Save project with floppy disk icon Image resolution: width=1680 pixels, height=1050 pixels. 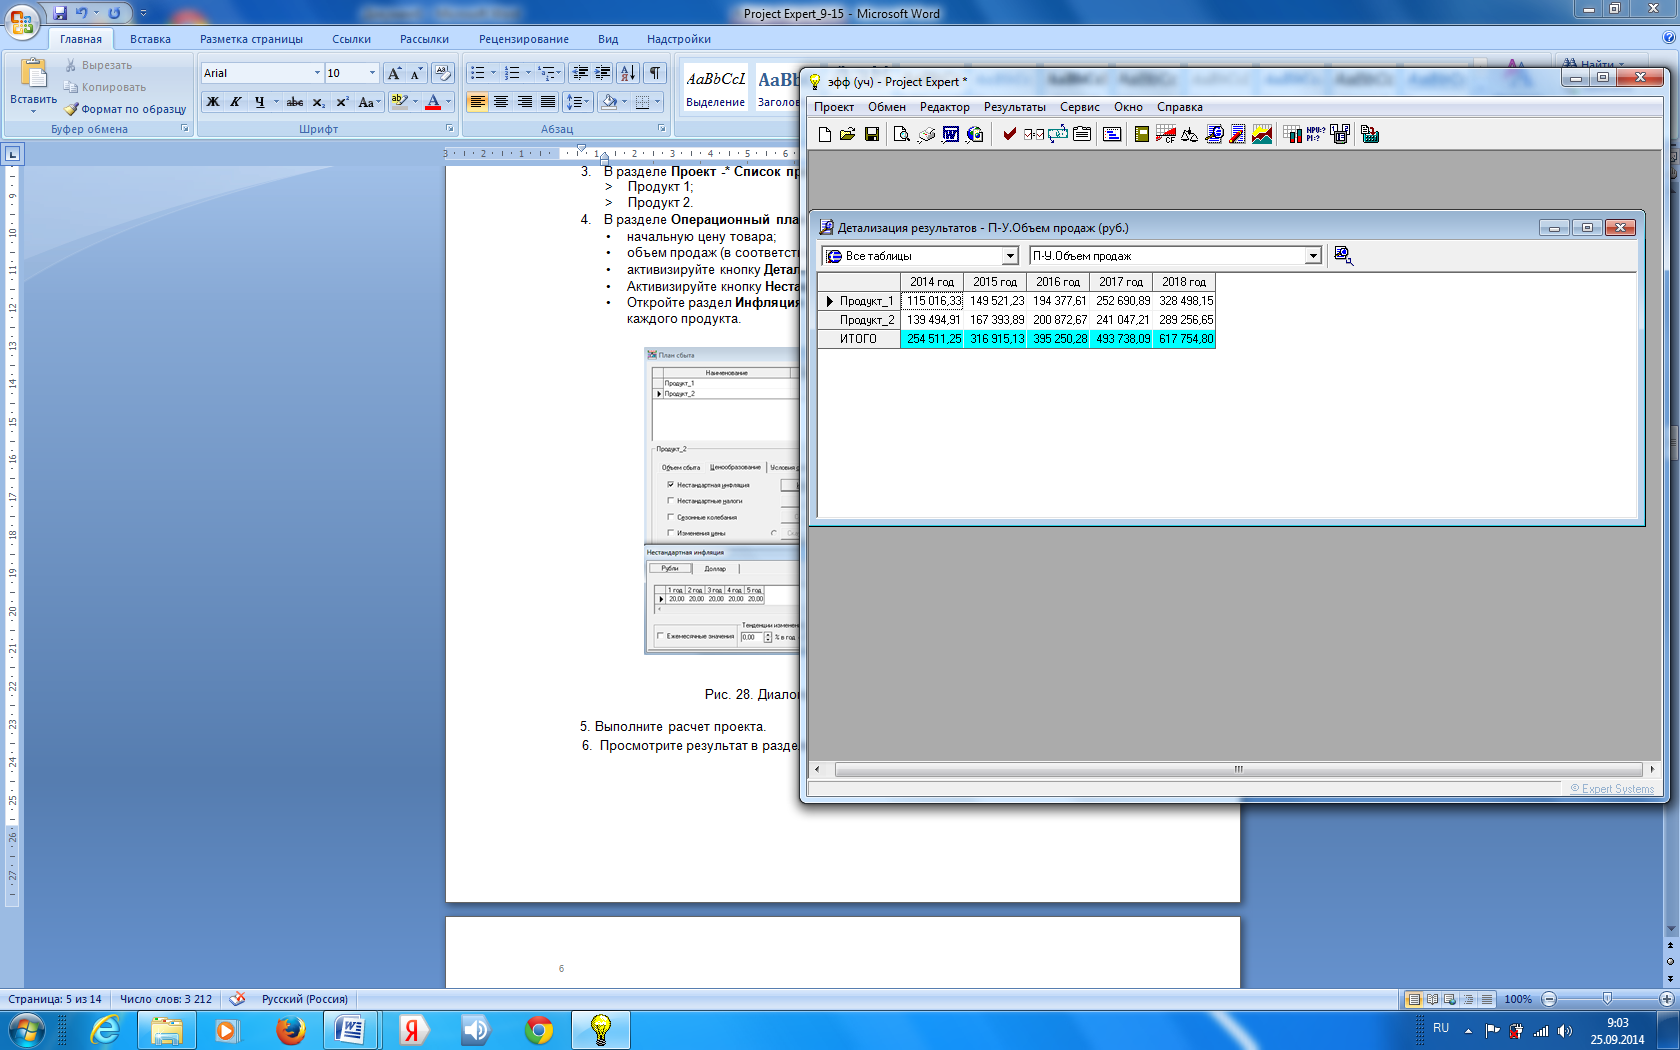872,134
